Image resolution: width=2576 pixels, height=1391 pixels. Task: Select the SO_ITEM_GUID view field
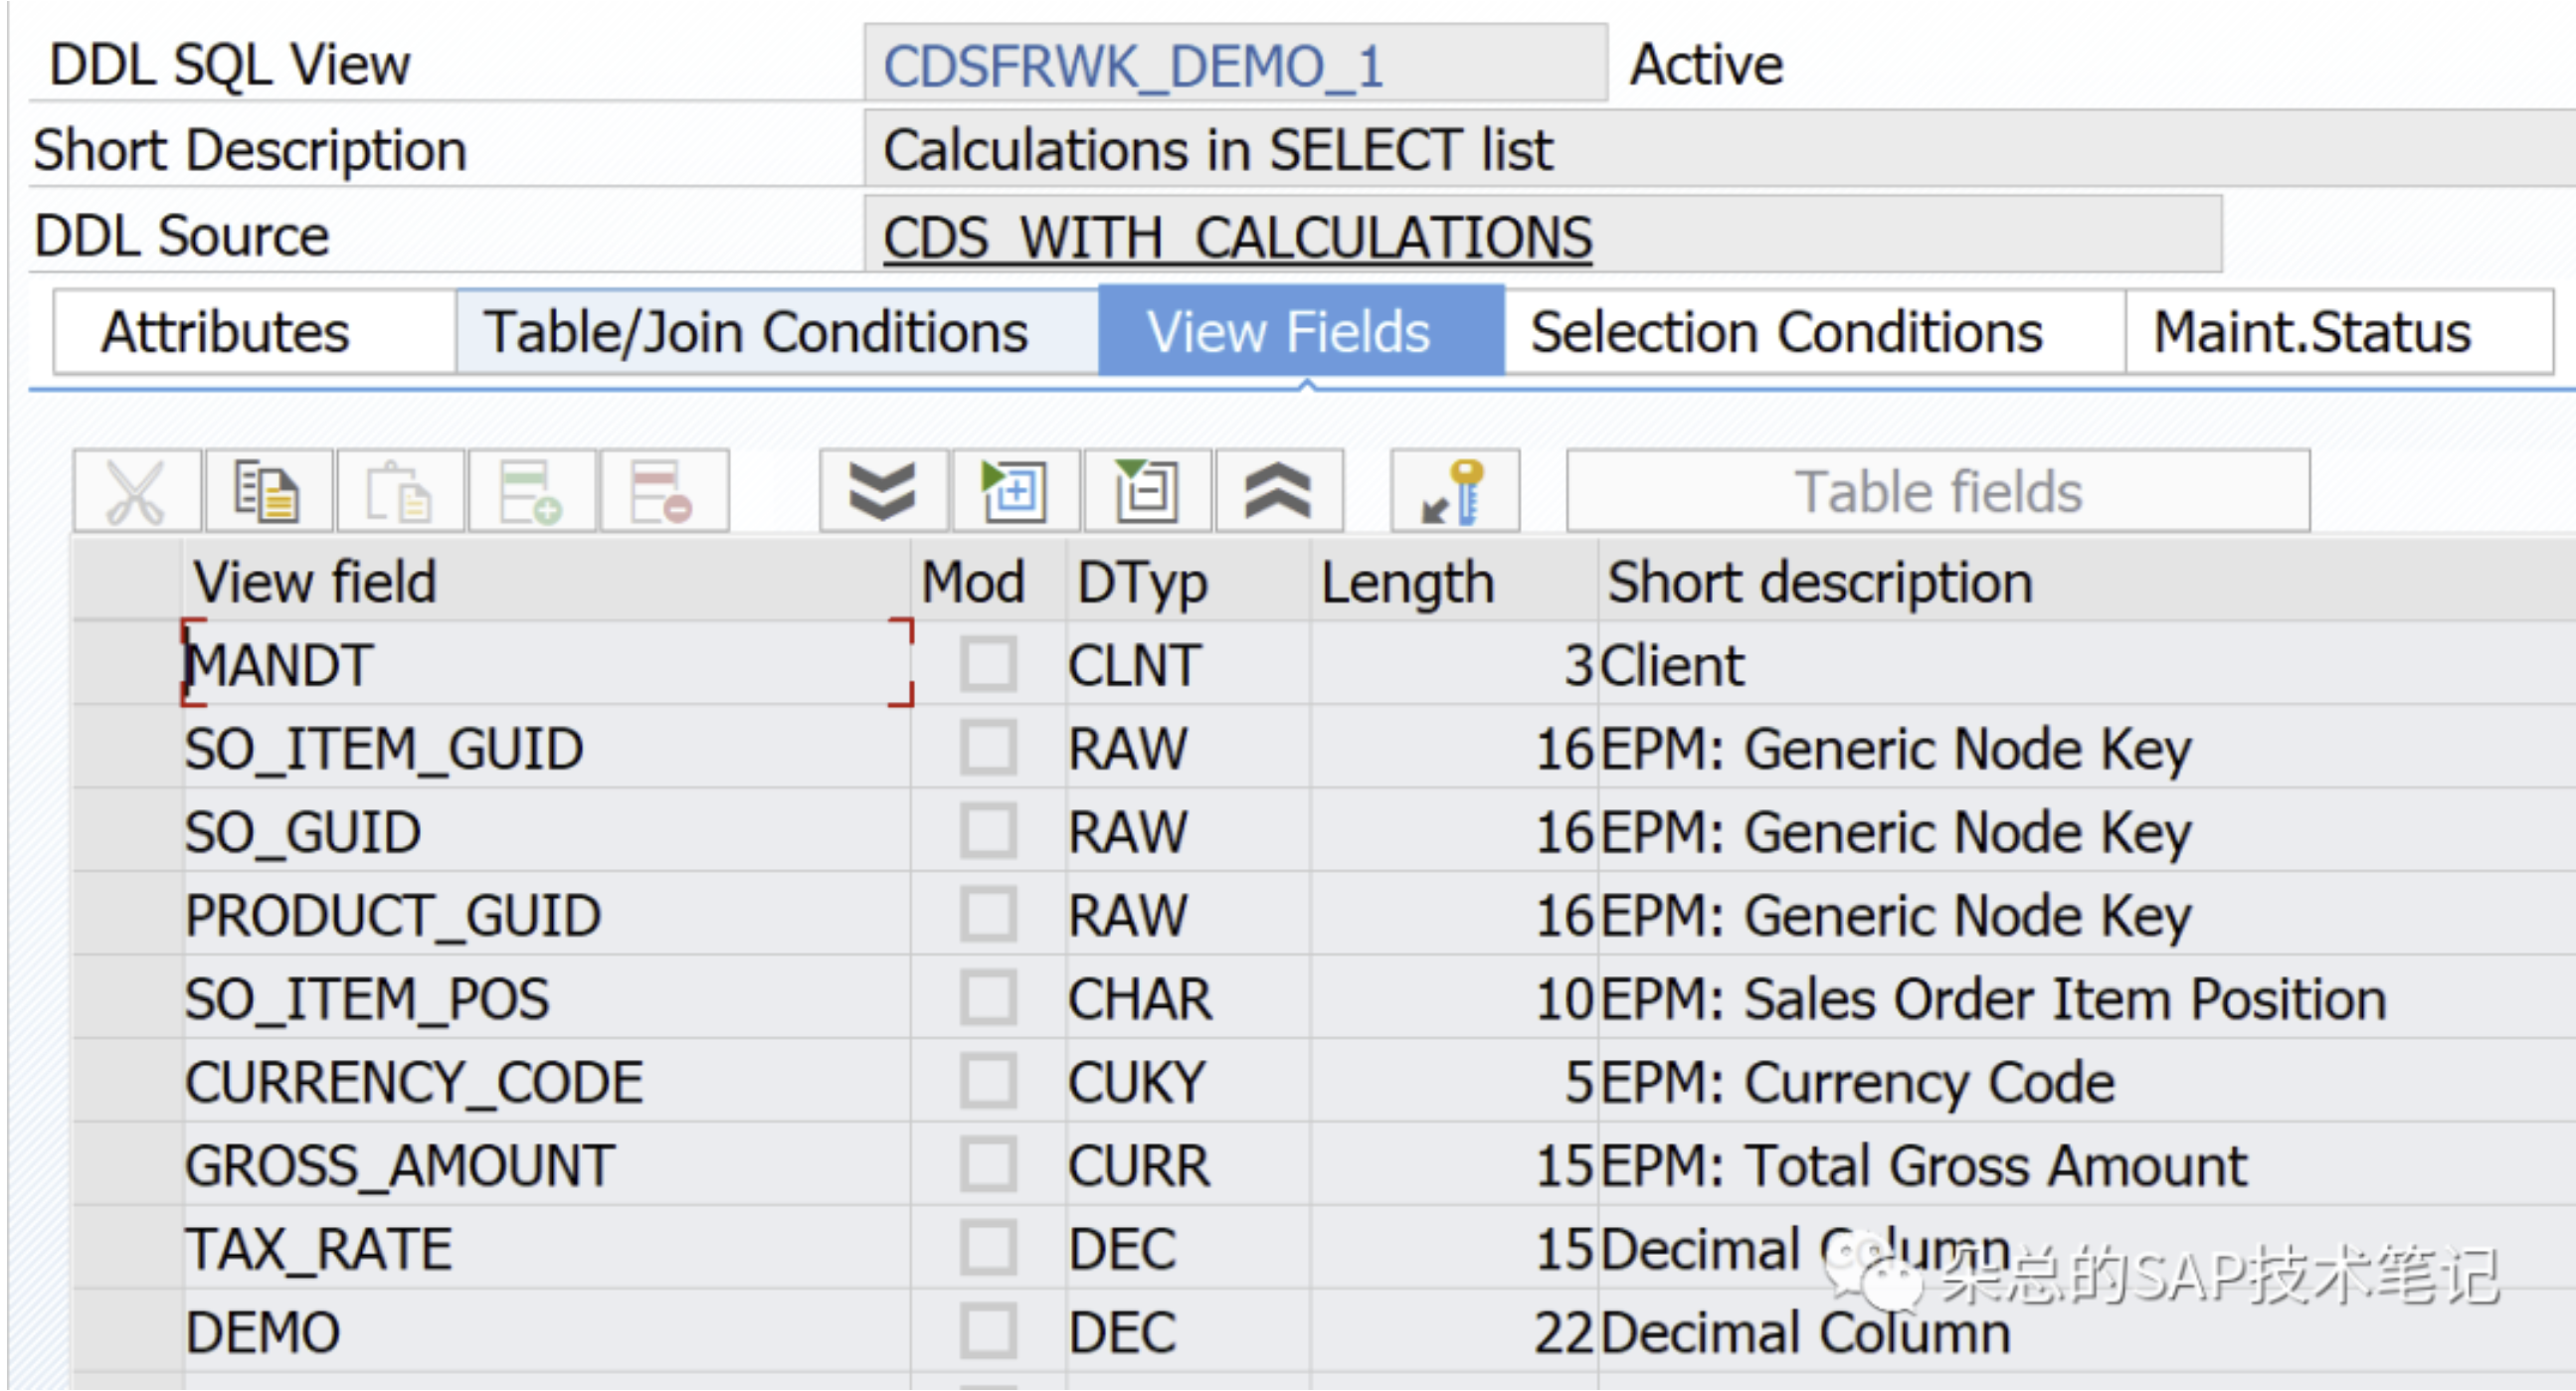[x=547, y=748]
